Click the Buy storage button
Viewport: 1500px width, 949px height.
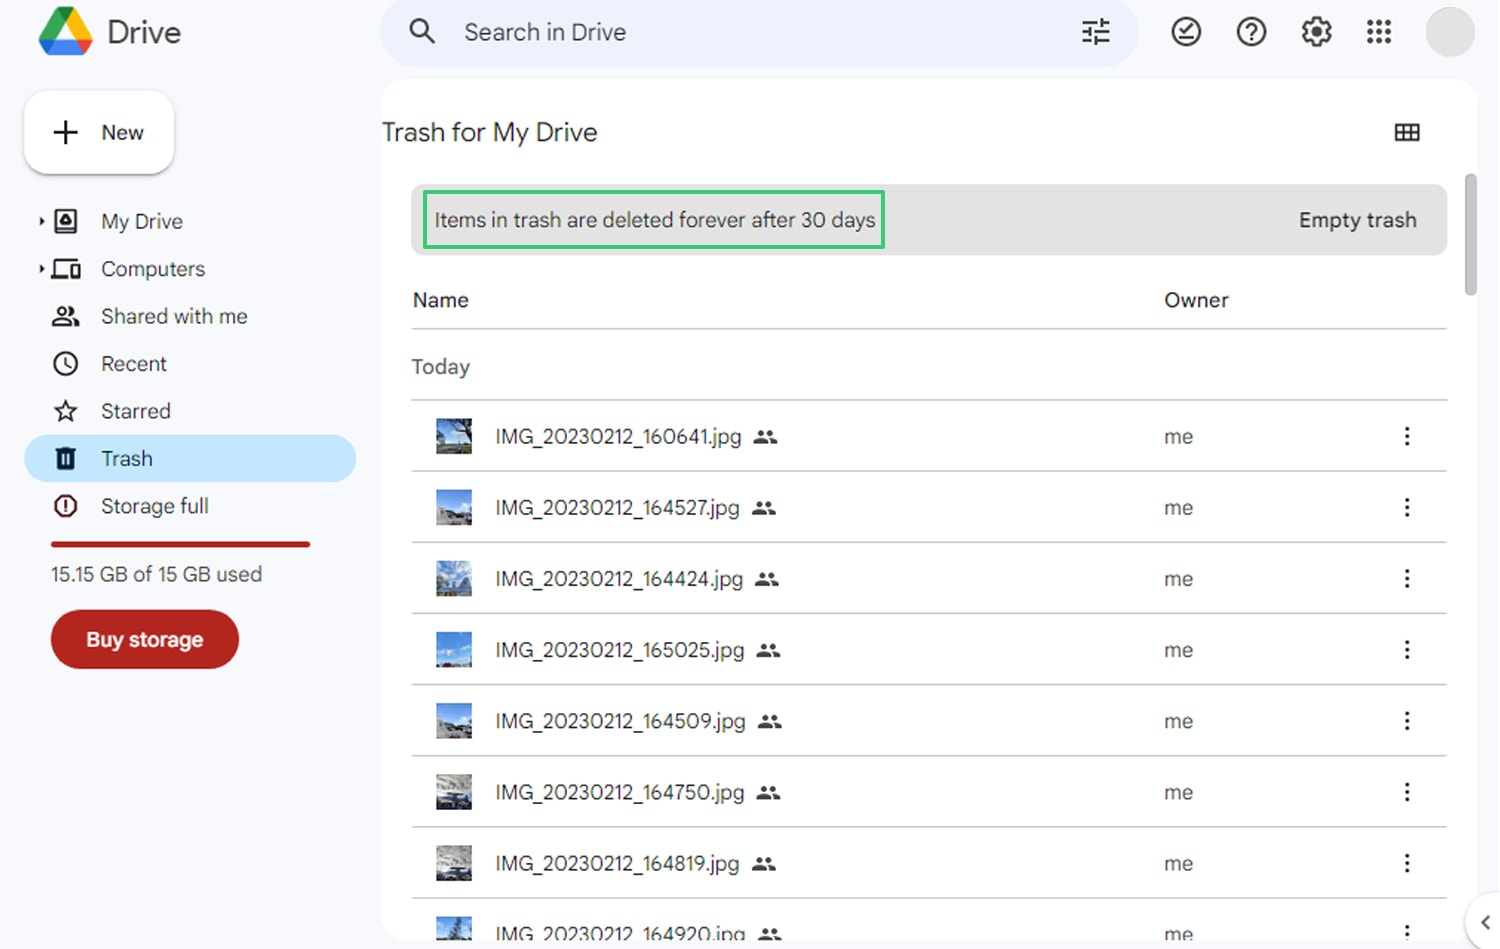point(144,639)
